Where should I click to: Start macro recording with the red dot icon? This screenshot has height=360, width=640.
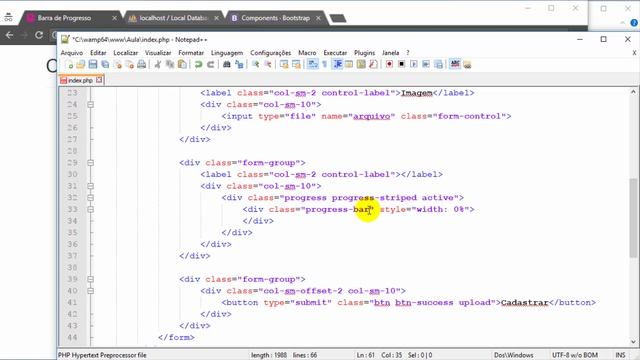[389, 64]
